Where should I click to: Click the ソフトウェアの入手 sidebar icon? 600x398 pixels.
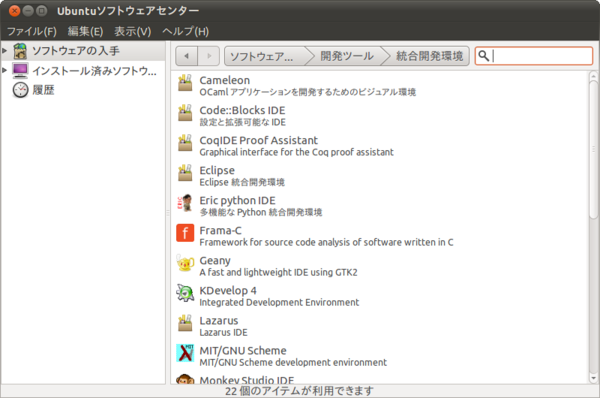(20, 51)
